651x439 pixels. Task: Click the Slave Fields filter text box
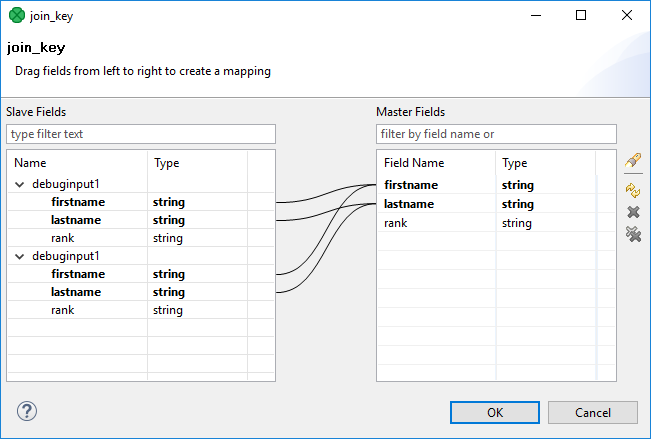pos(140,133)
